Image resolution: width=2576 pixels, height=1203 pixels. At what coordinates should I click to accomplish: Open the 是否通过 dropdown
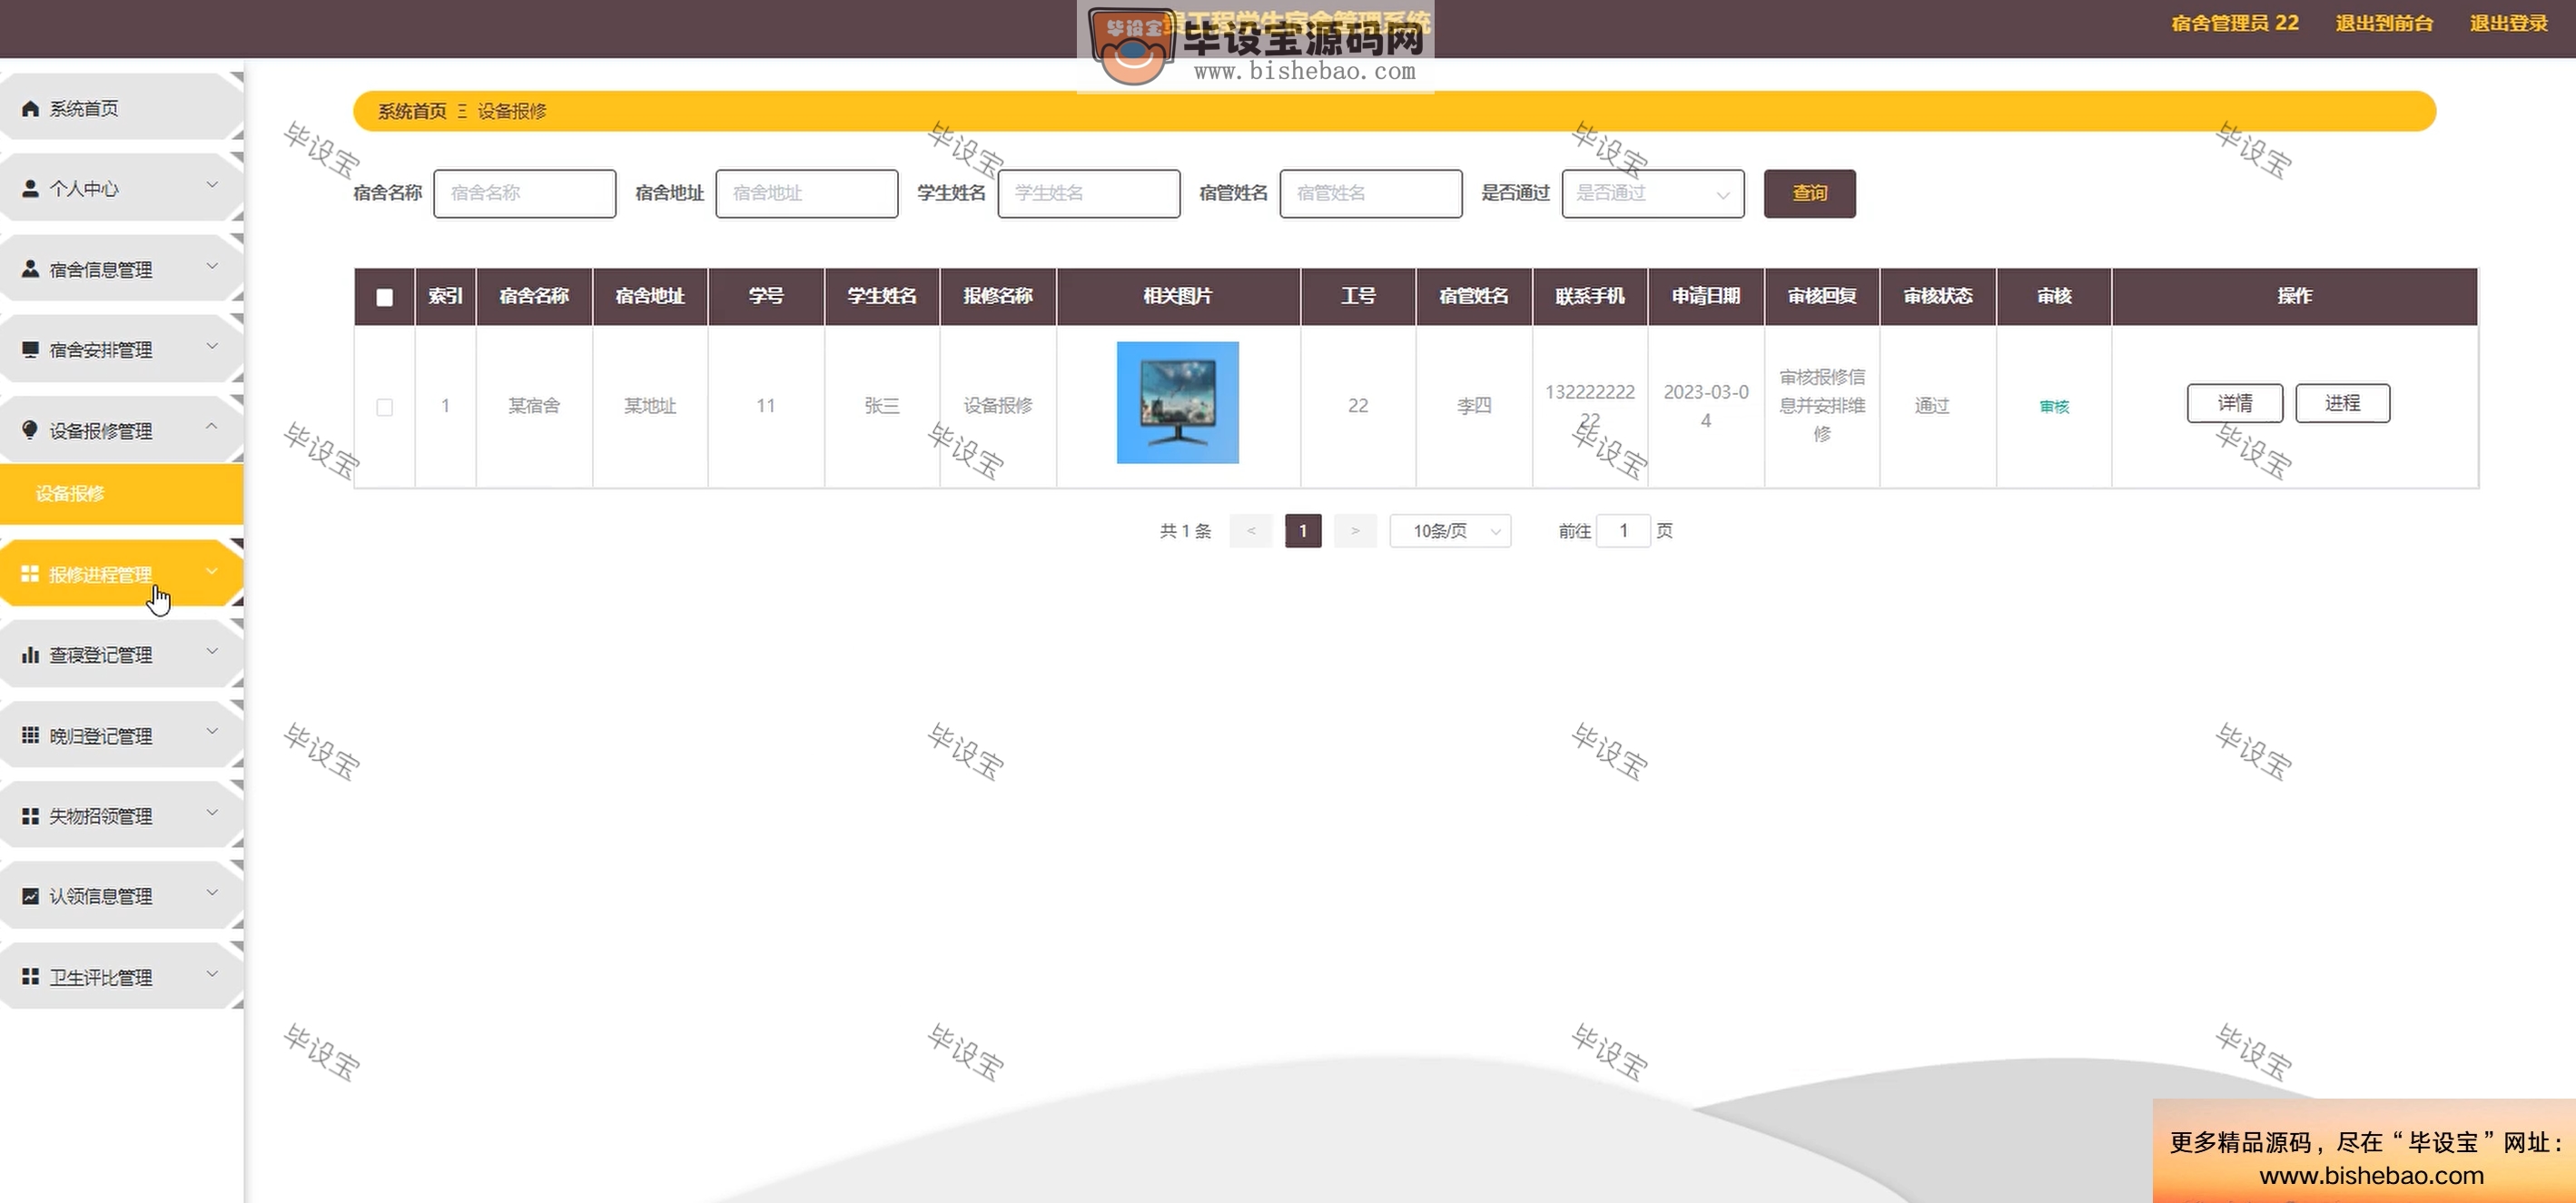(1651, 193)
